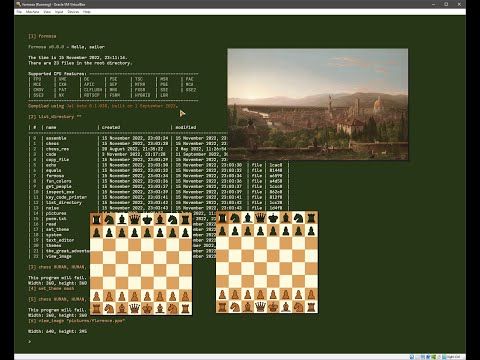
Task: Select the black queen on the left chess board
Action: [x=135, y=219]
